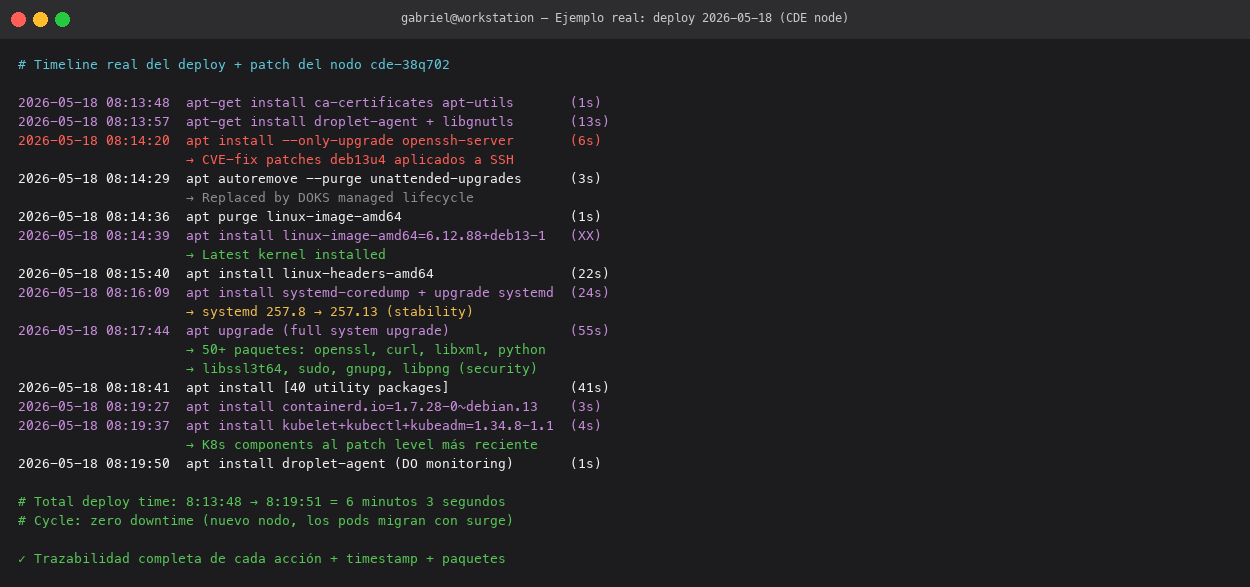1250x587 pixels.
Task: Click the line 'apt upgrade (full system upgrade)'
Action: [318, 331]
